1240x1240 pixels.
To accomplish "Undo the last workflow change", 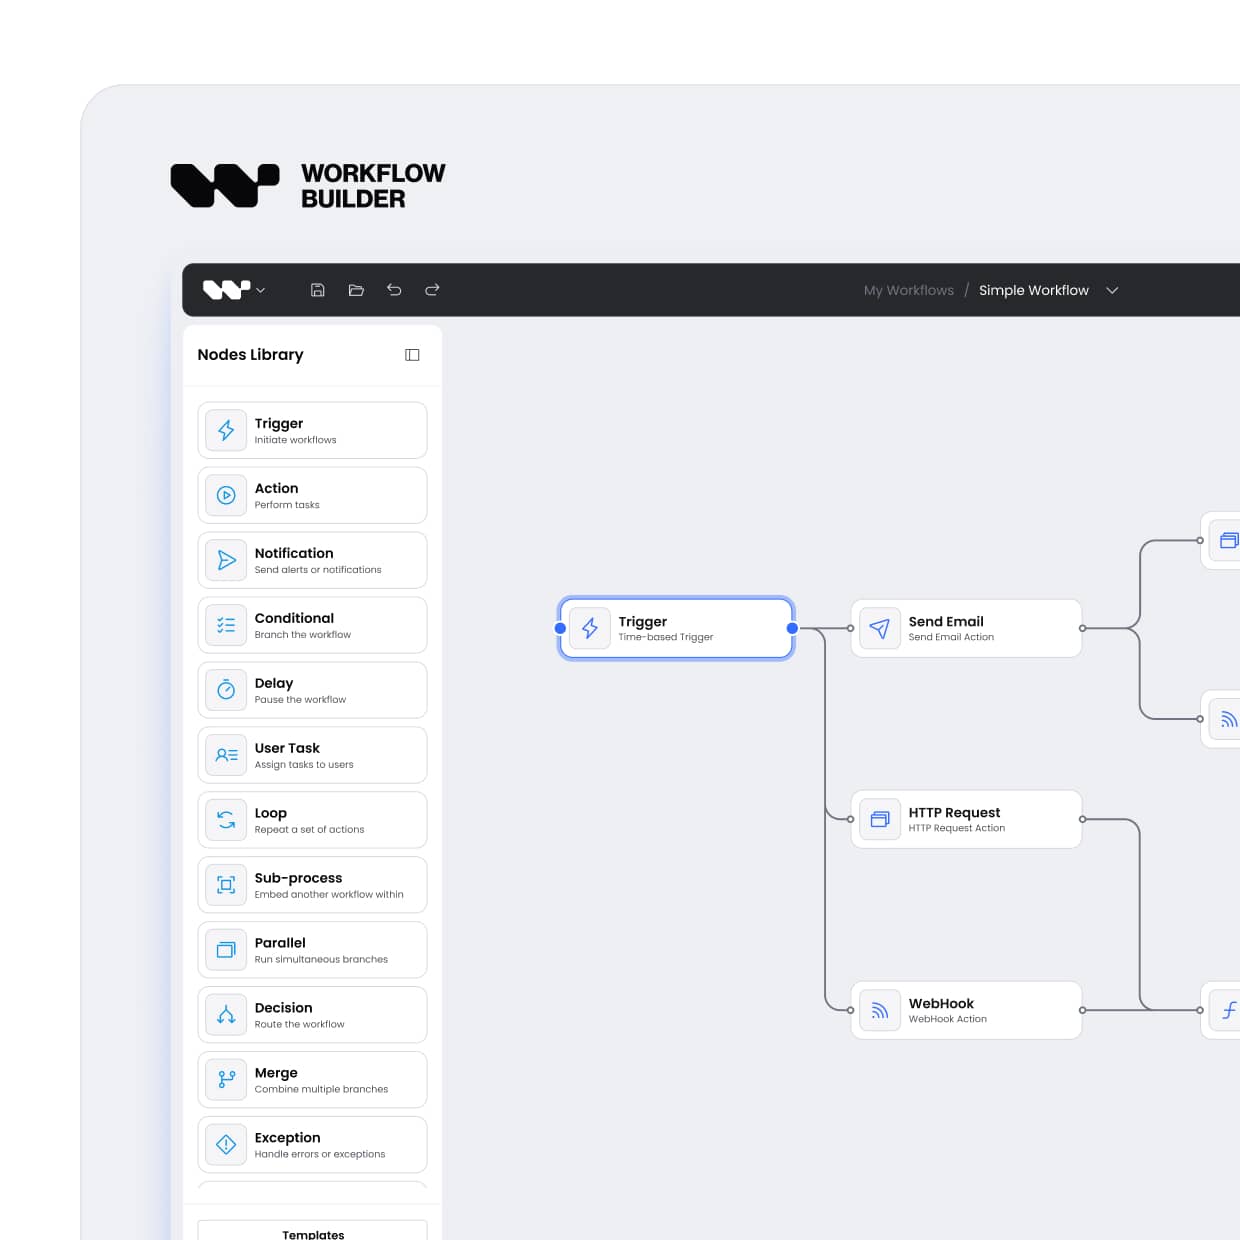I will (394, 289).
